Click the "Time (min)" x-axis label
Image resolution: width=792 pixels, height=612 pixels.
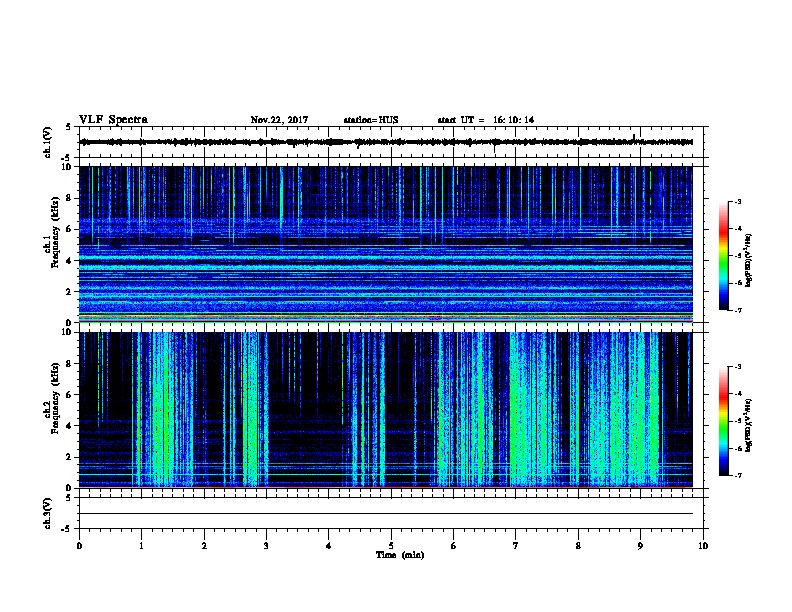pos(400,555)
